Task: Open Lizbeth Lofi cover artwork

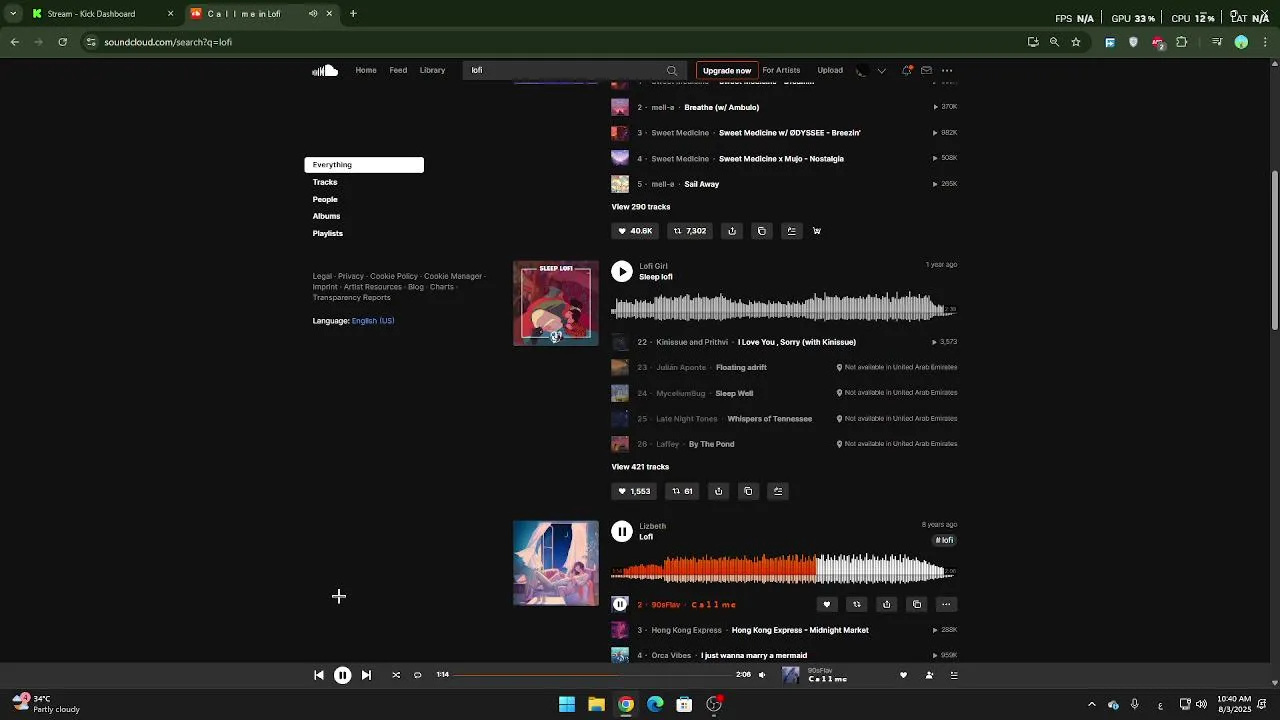Action: coord(556,563)
